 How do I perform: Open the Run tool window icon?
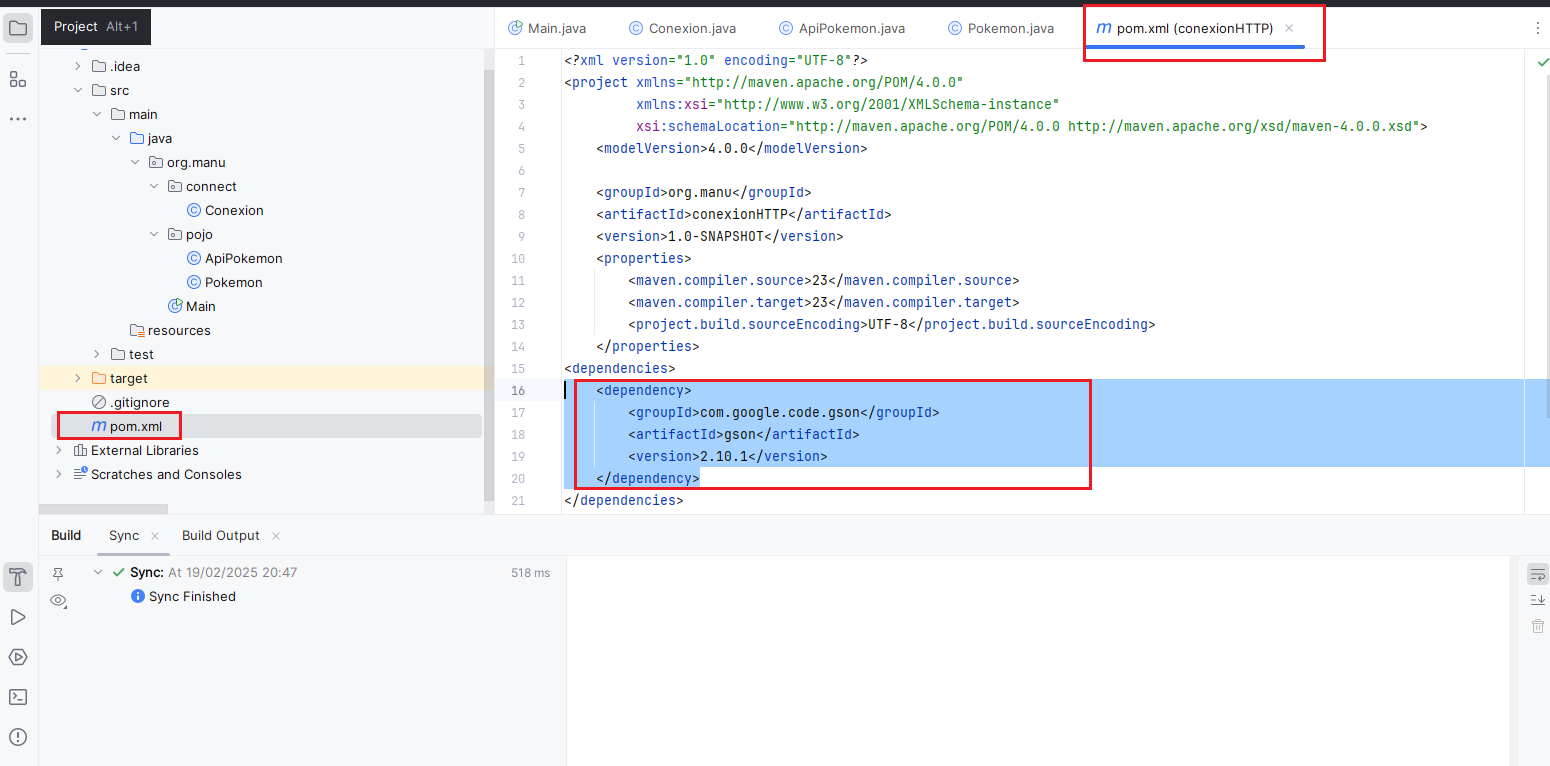click(x=18, y=617)
